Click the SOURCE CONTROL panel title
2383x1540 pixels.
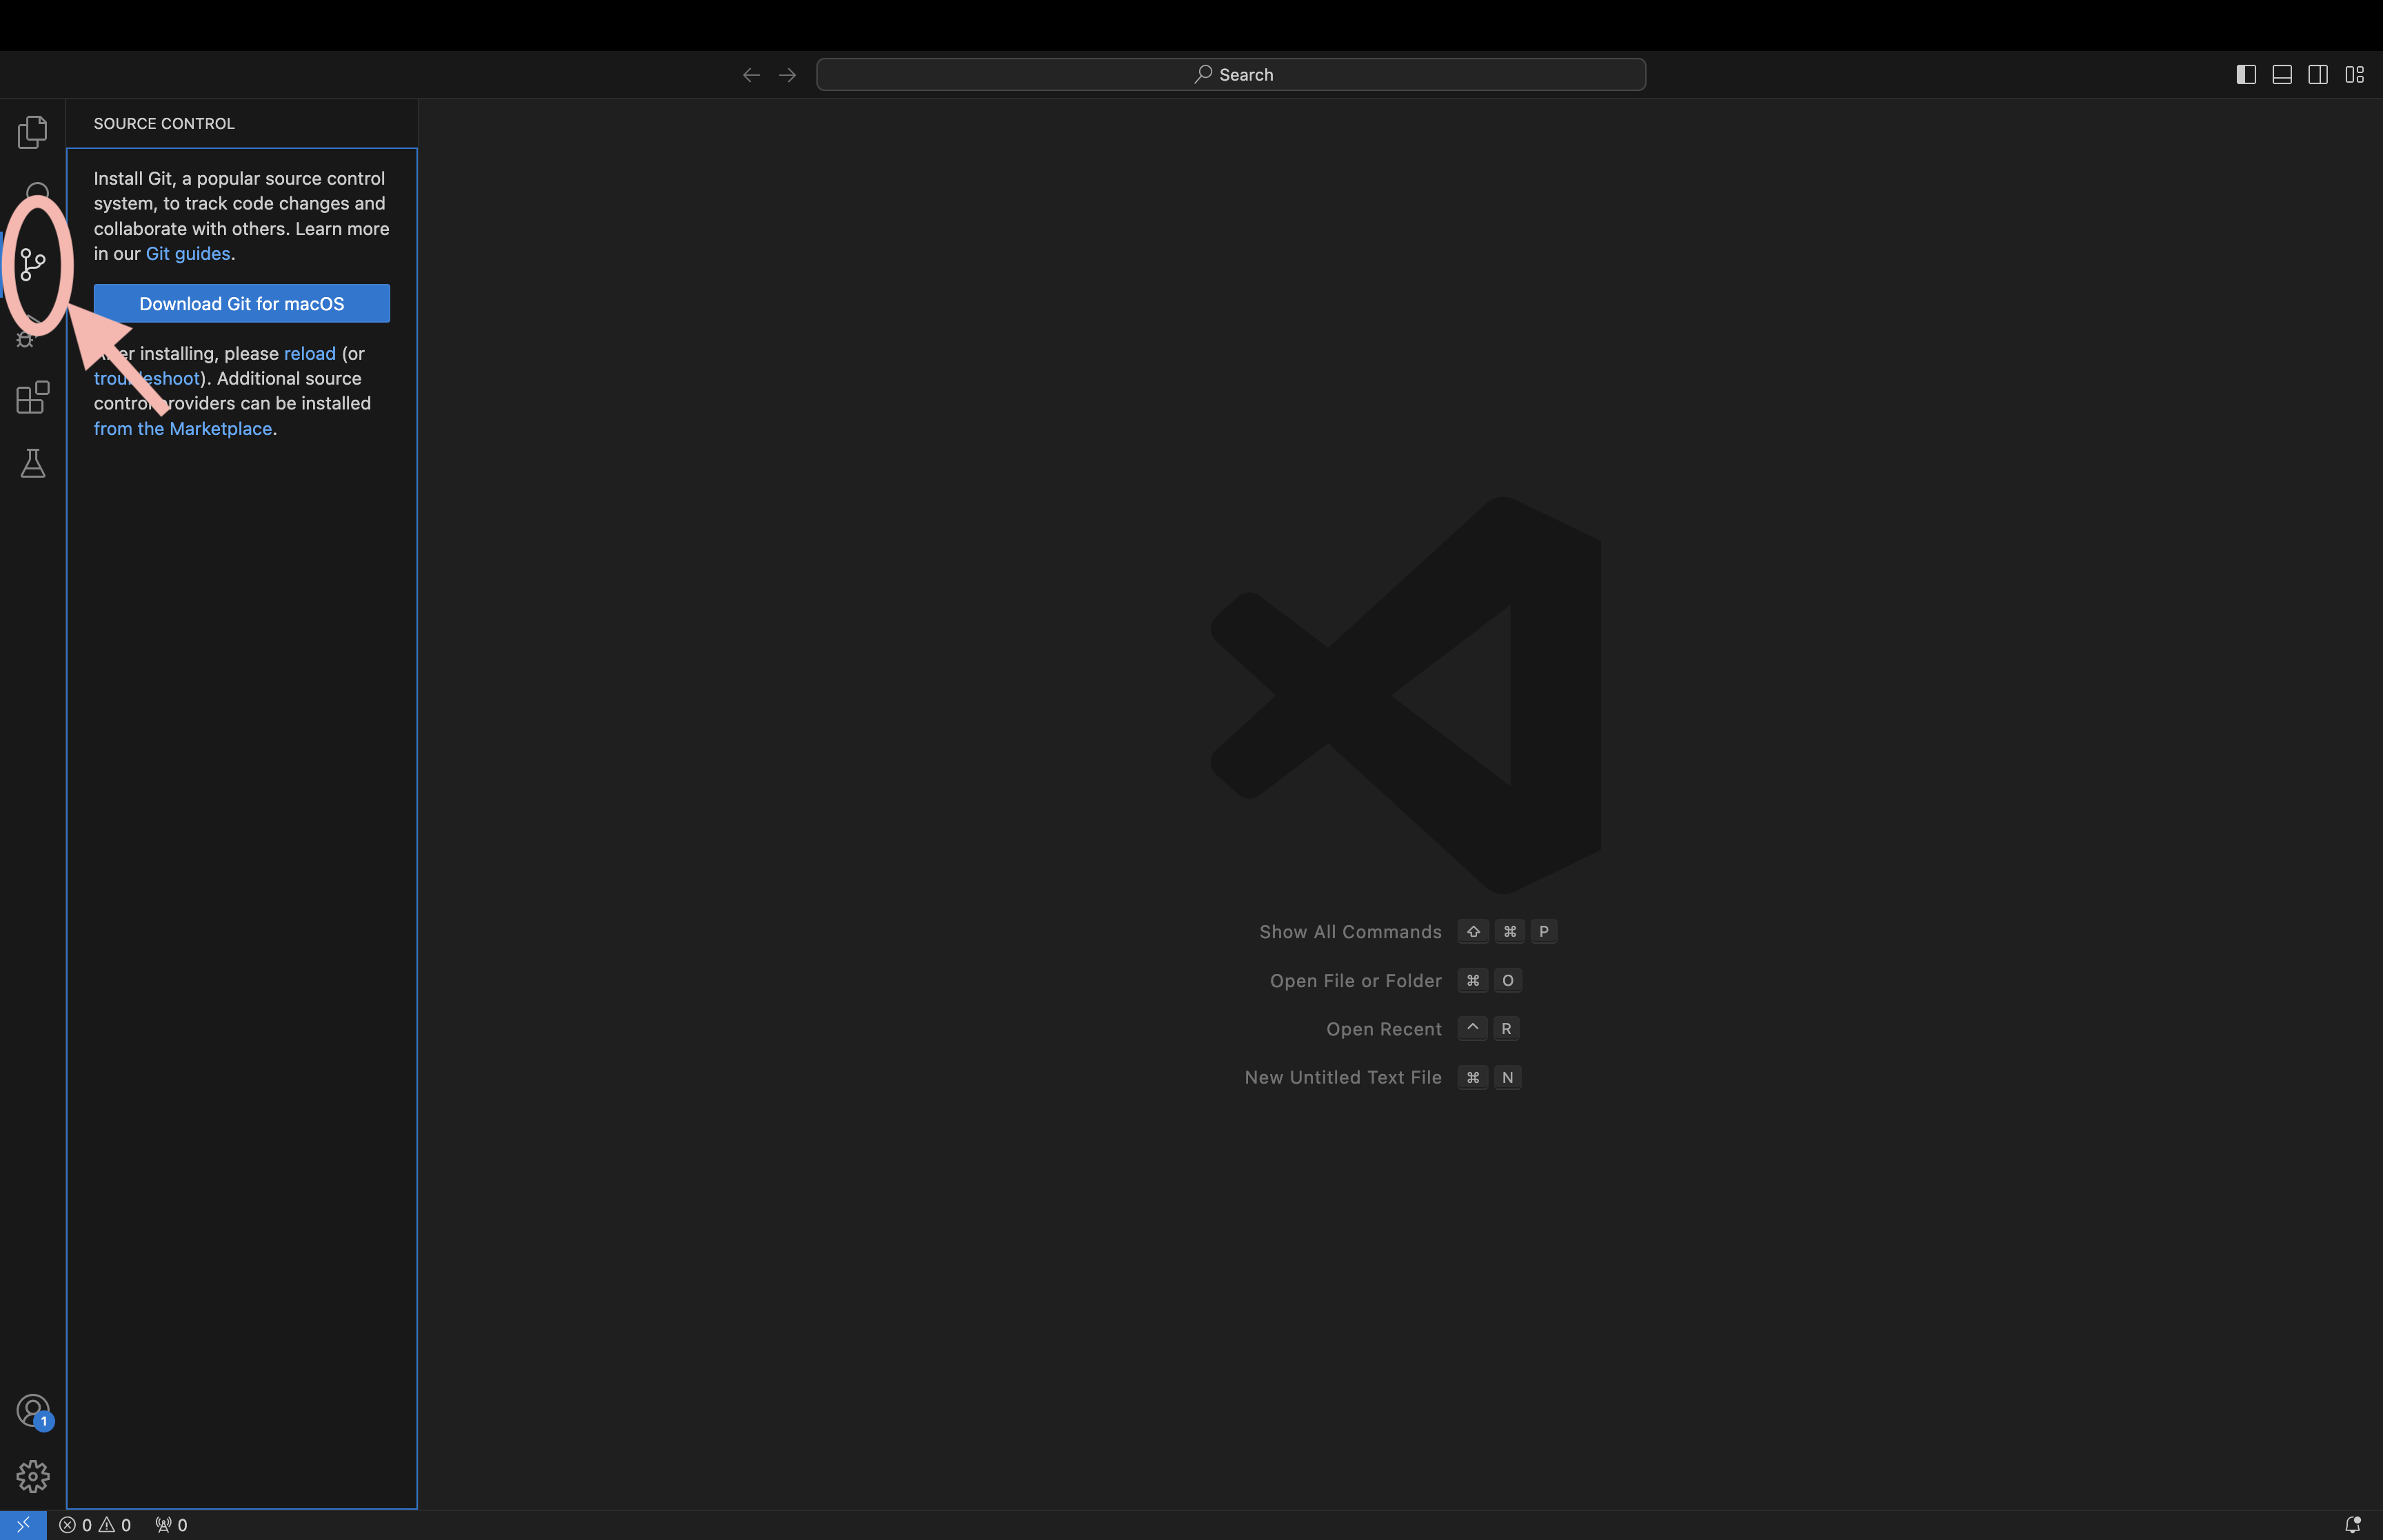coord(164,124)
